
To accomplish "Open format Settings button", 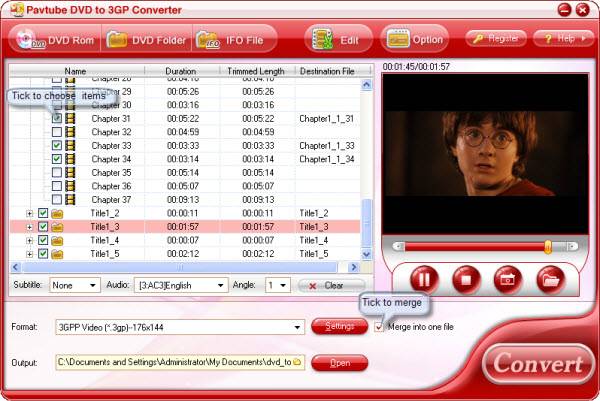I will [339, 326].
